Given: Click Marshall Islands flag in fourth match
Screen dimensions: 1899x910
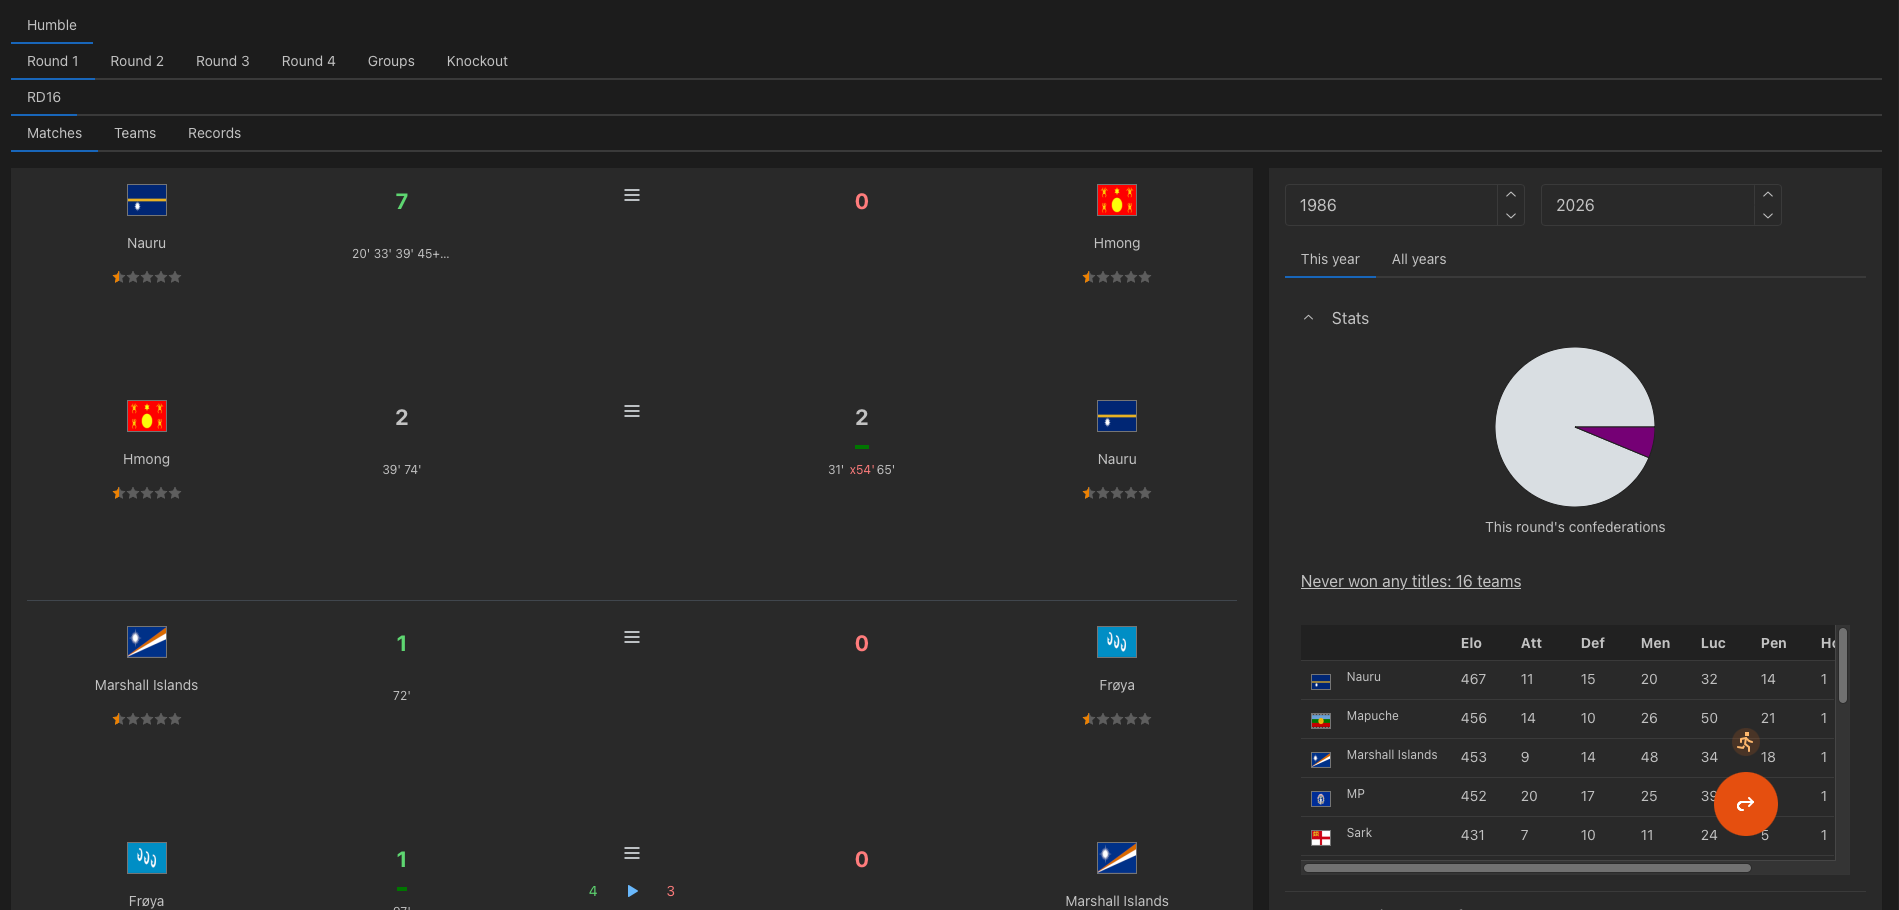Looking at the screenshot, I should (1117, 858).
